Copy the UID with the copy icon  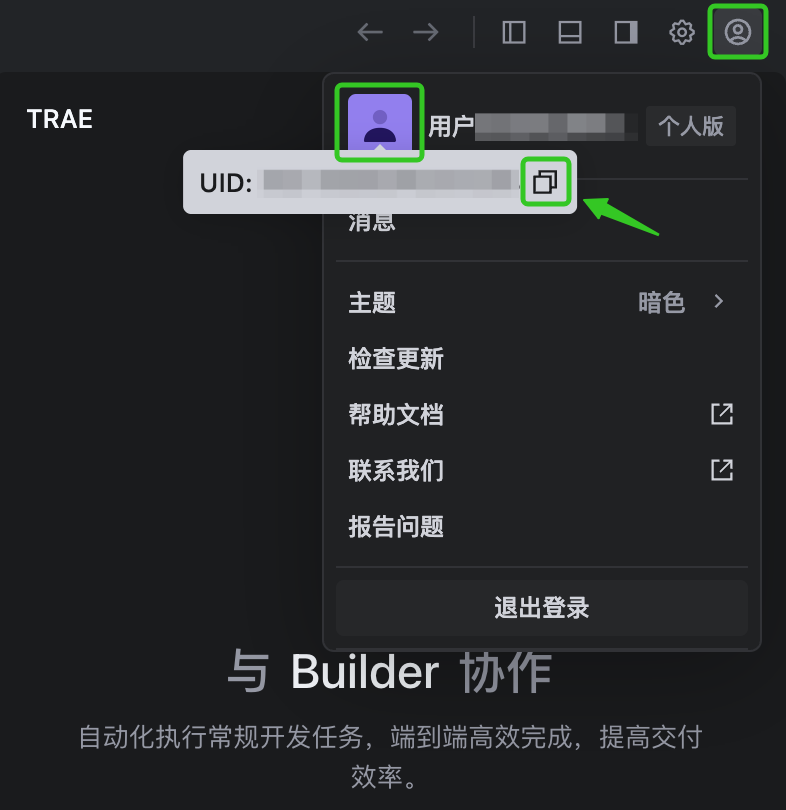point(545,182)
